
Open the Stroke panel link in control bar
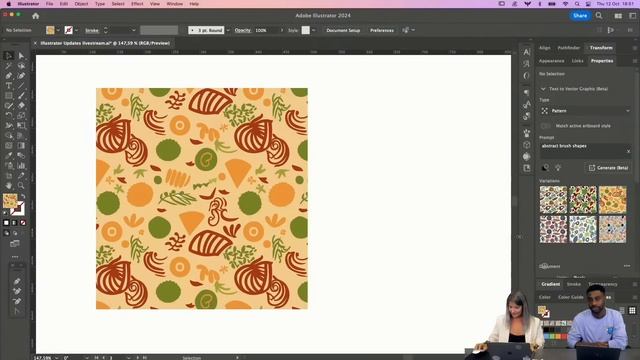(92, 30)
